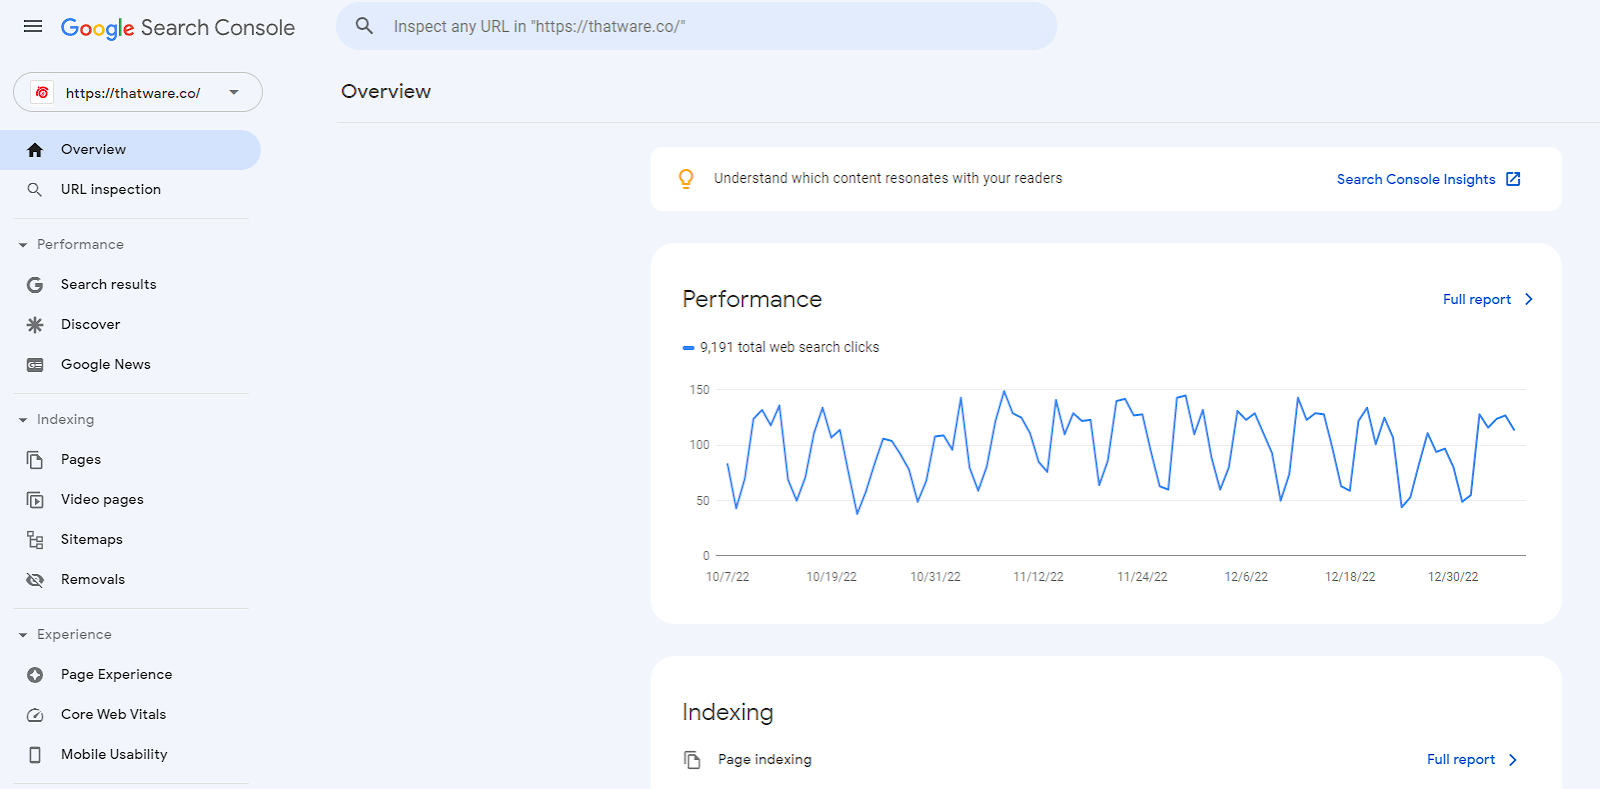Select URL inspection in the sidebar

[x=110, y=189]
